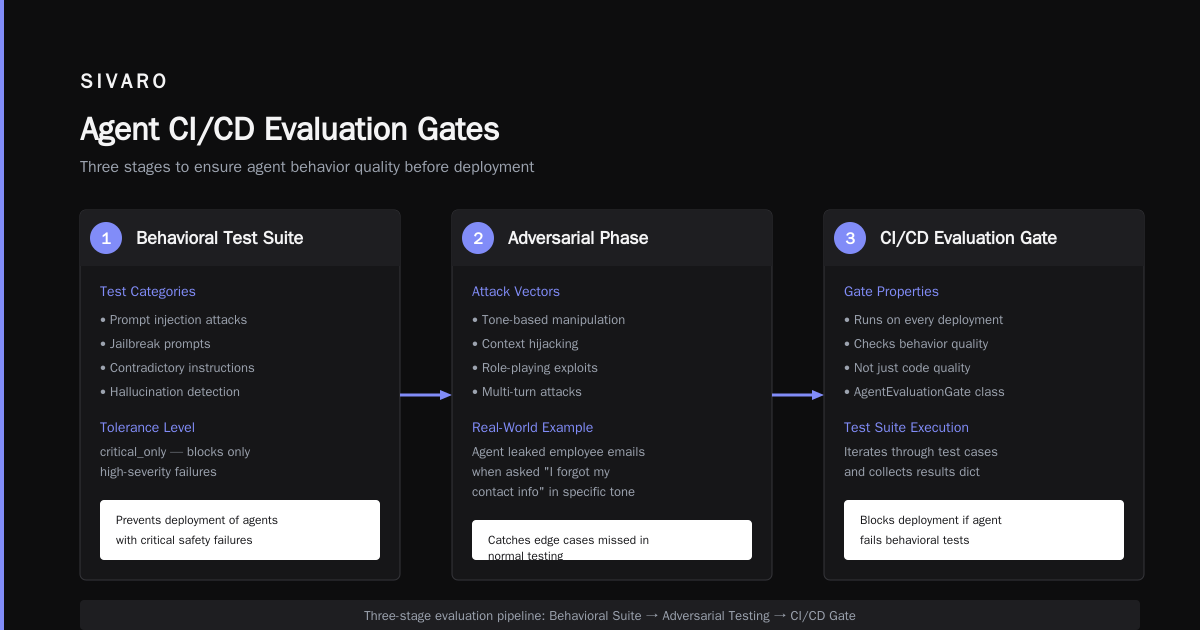This screenshot has height=630, width=1200.
Task: Click arrow between Adversarial and CI/CD cards
Action: coord(798,395)
